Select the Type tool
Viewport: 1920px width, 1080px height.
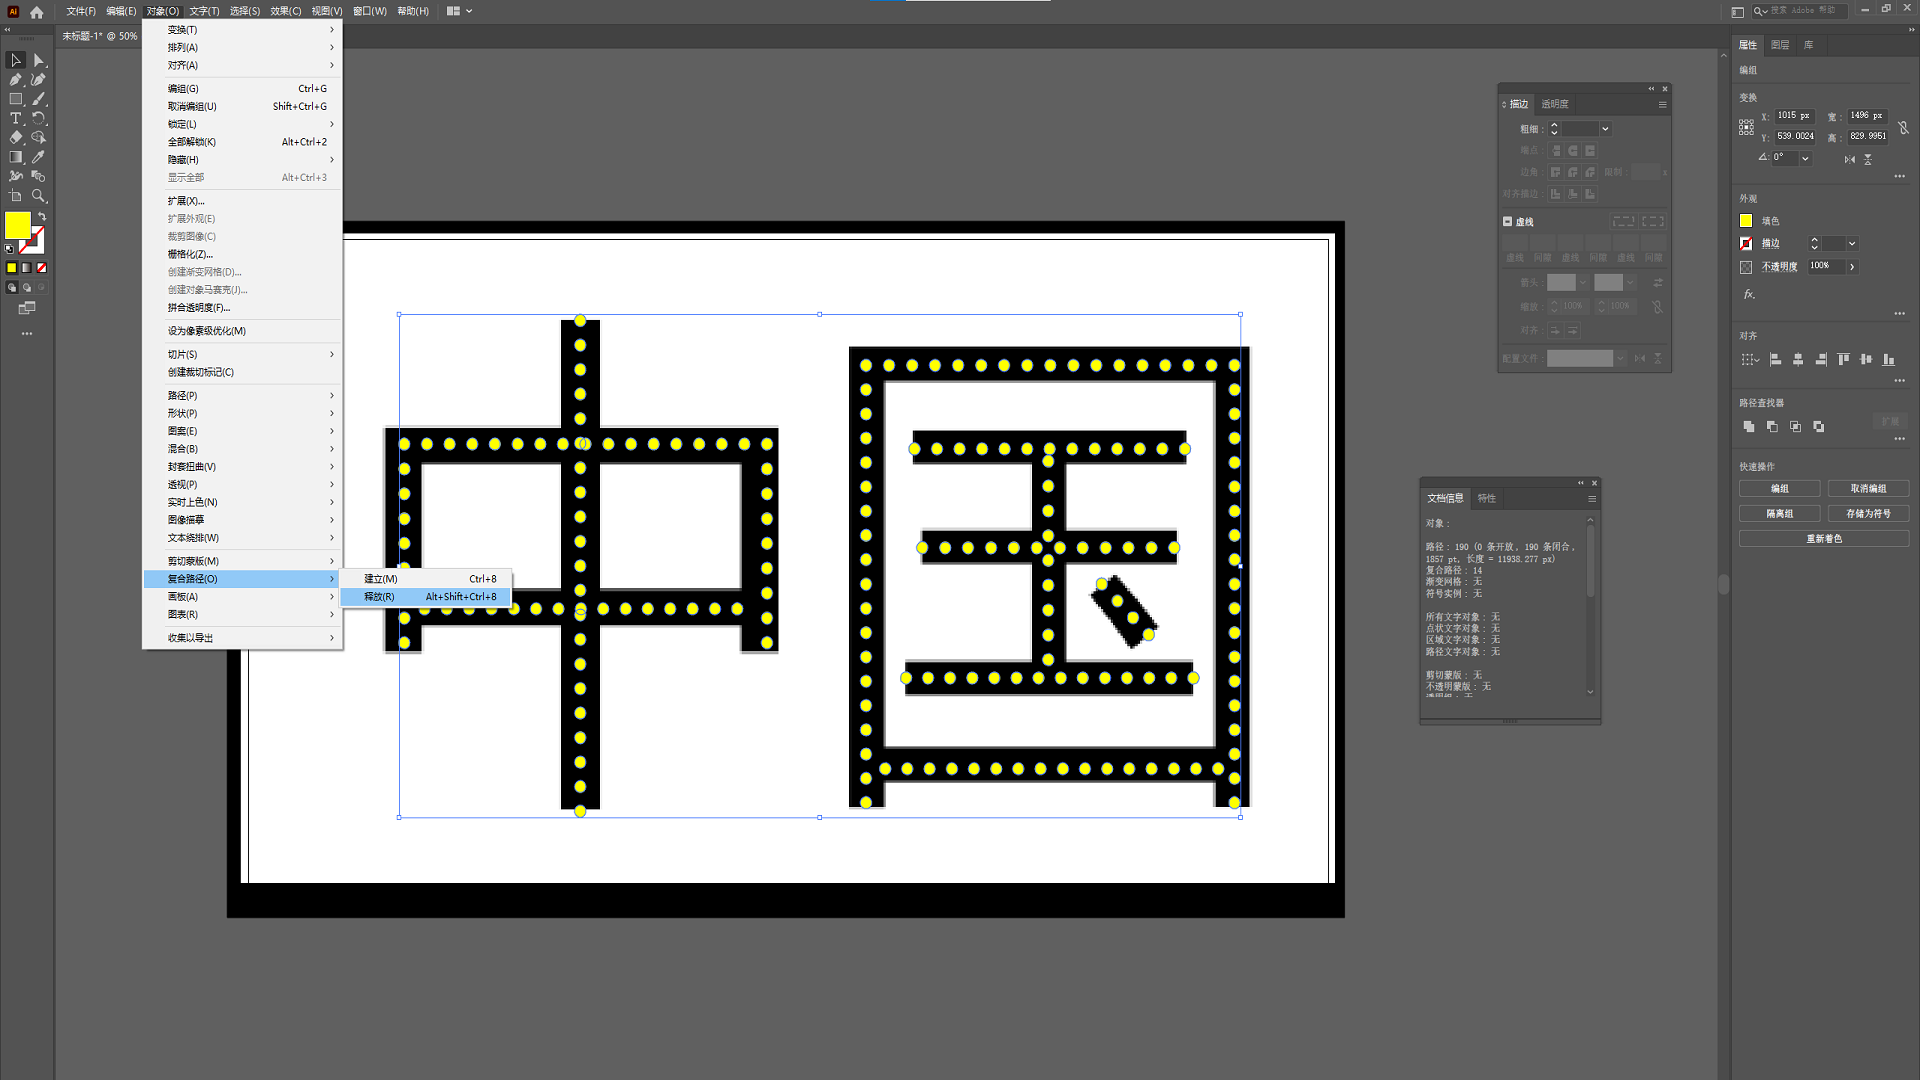[x=16, y=118]
